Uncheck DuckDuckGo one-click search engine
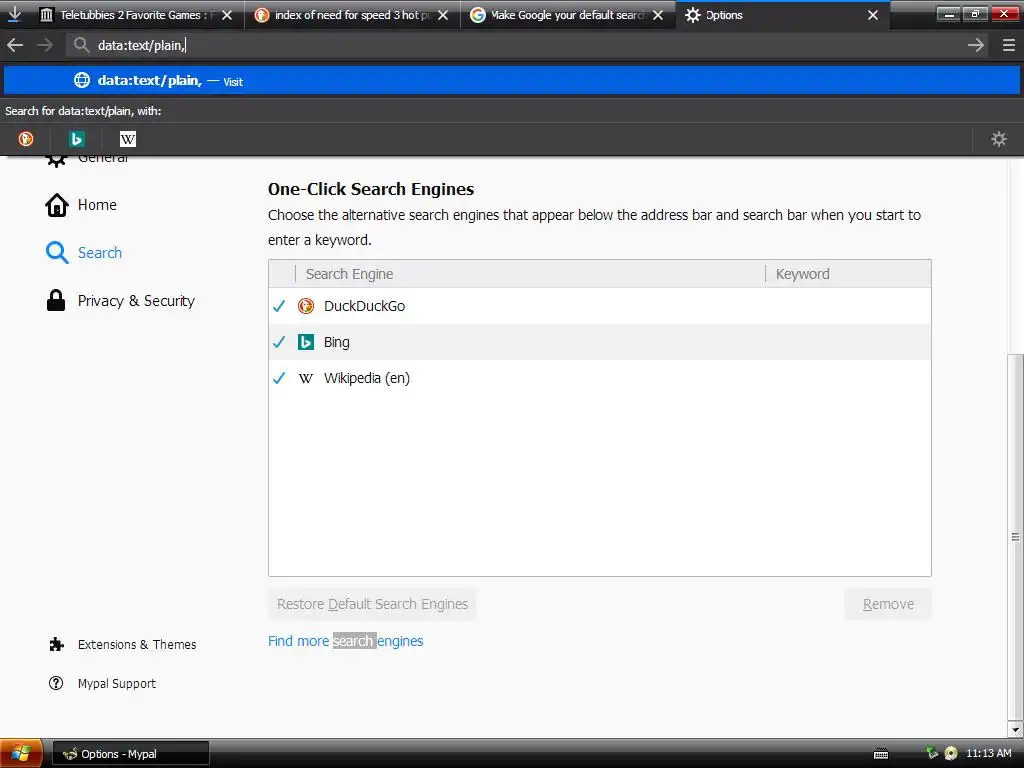 pos(279,306)
